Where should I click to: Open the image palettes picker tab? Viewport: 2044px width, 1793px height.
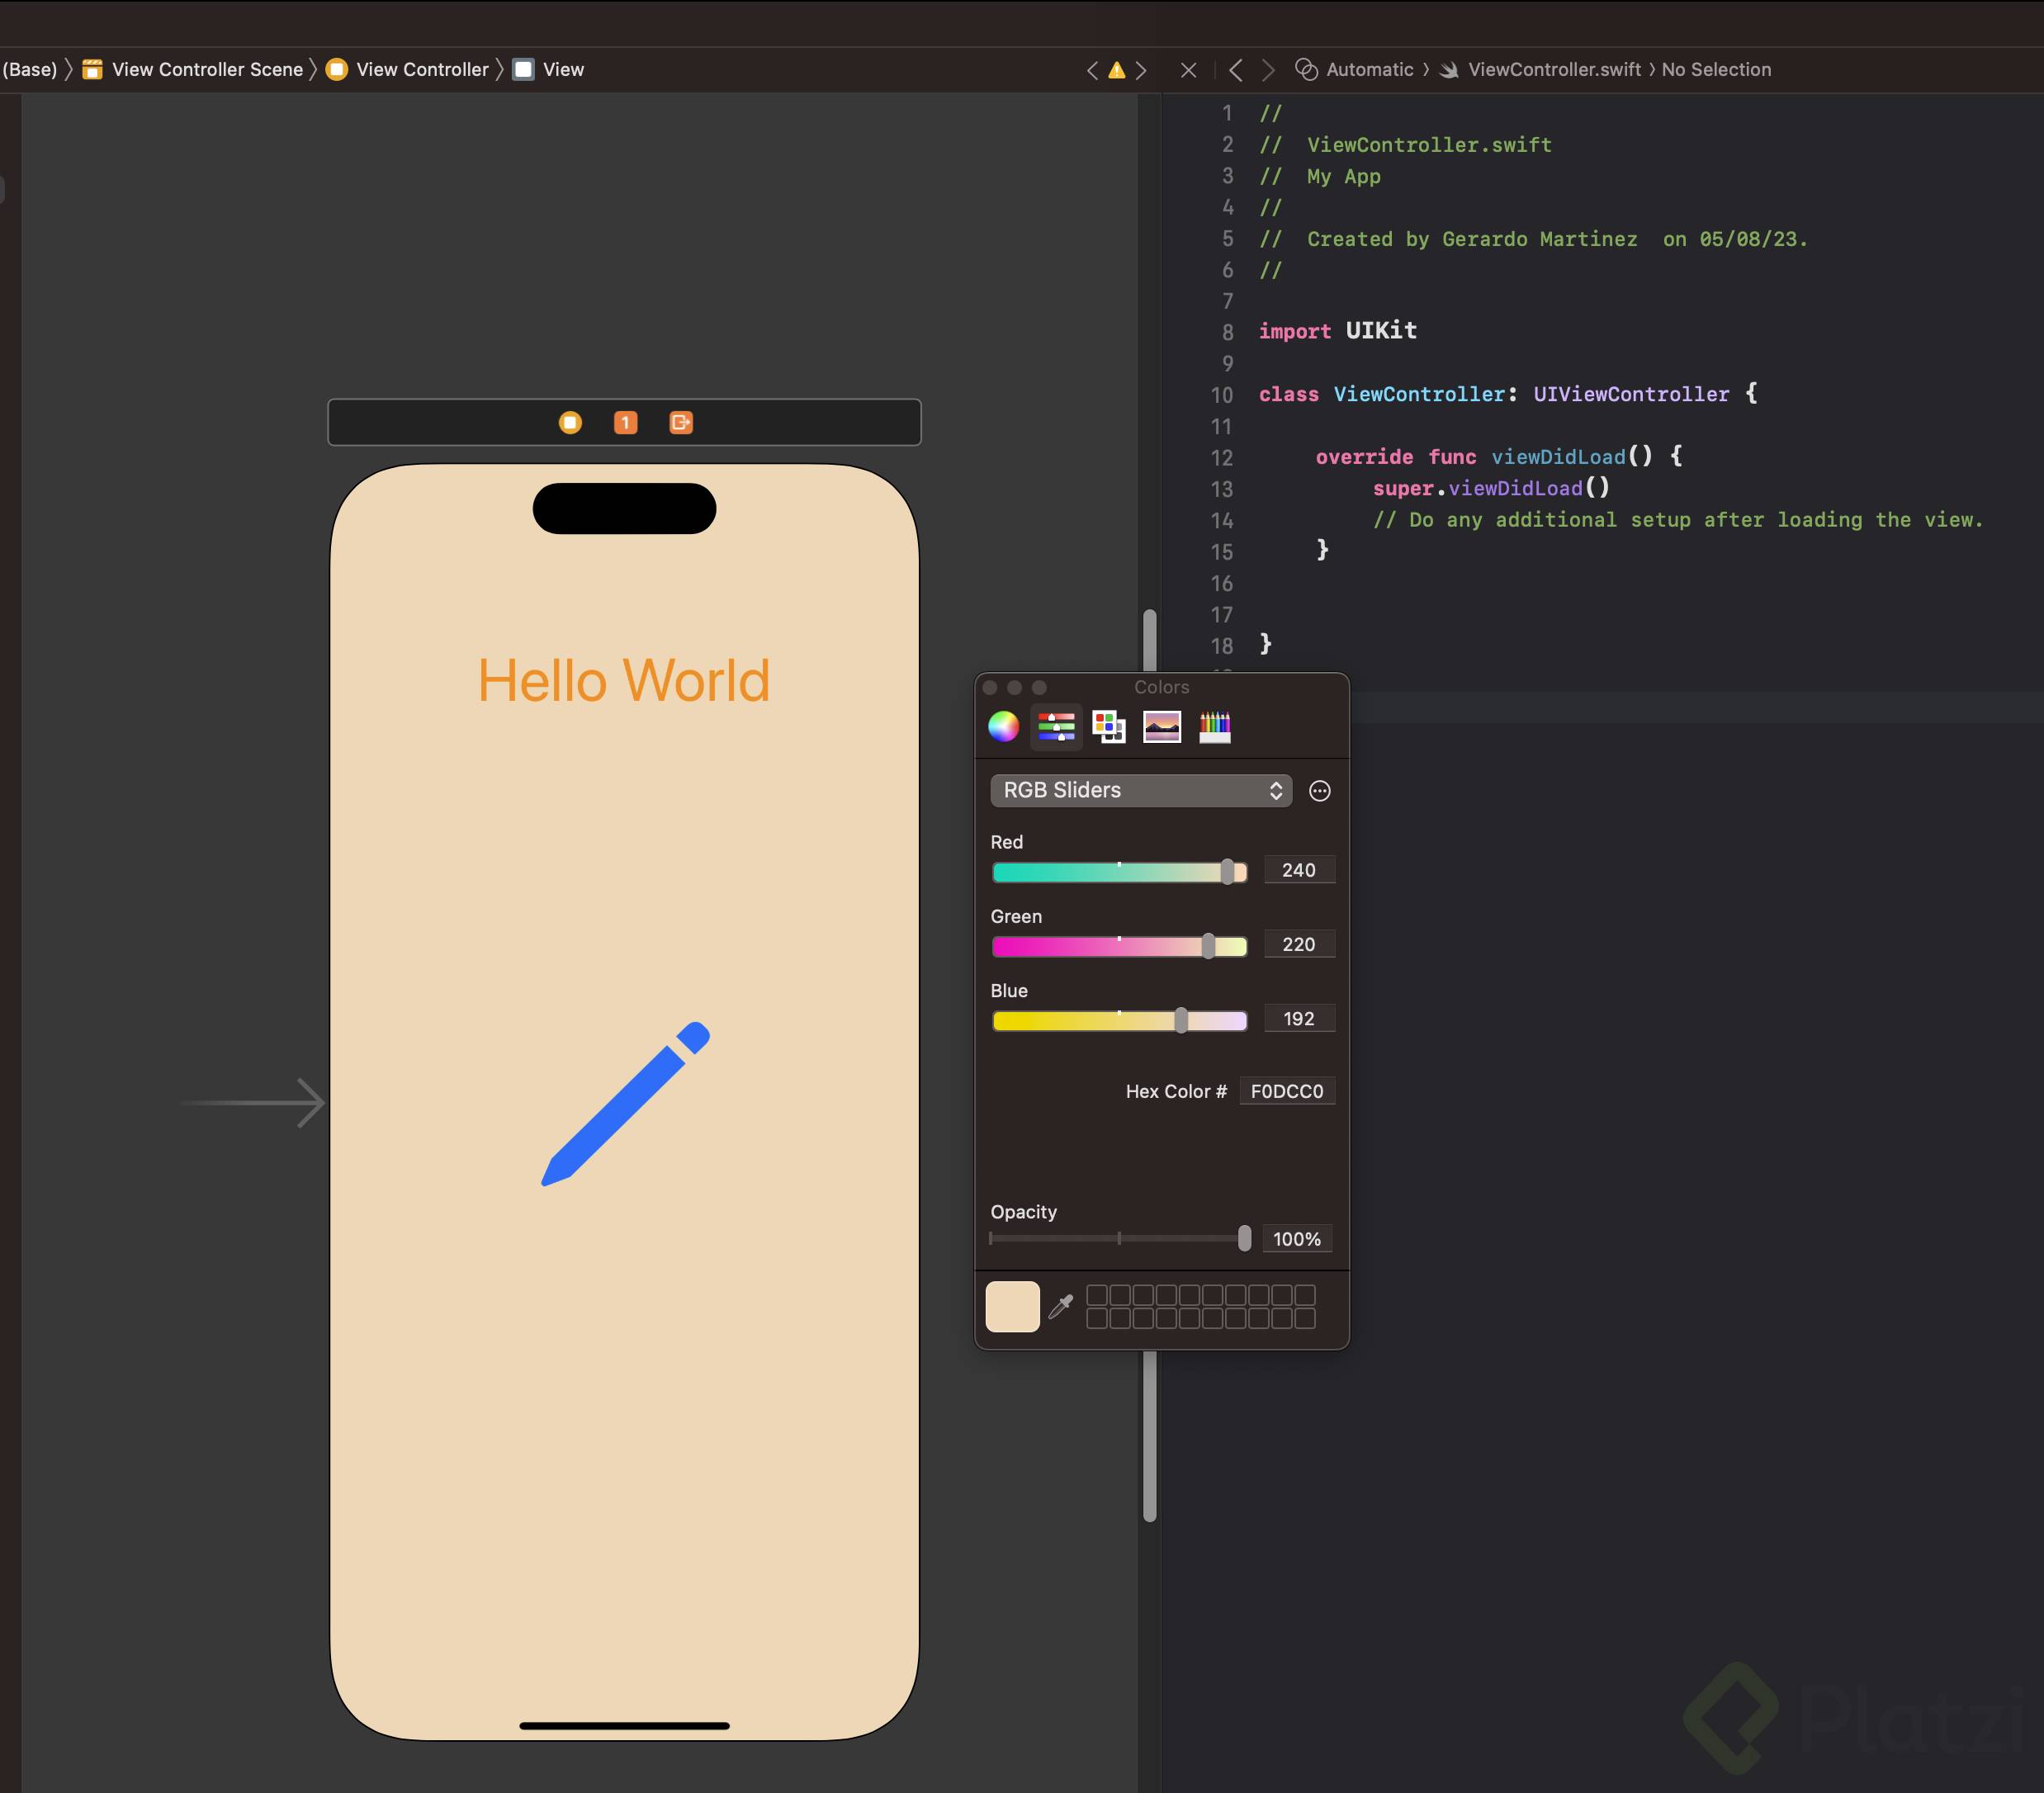[x=1161, y=727]
